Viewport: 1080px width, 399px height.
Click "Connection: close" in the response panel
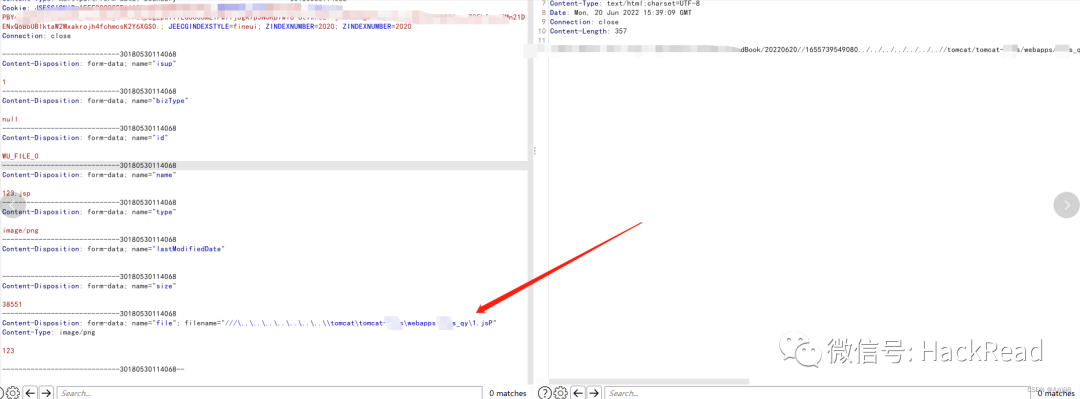(x=584, y=22)
